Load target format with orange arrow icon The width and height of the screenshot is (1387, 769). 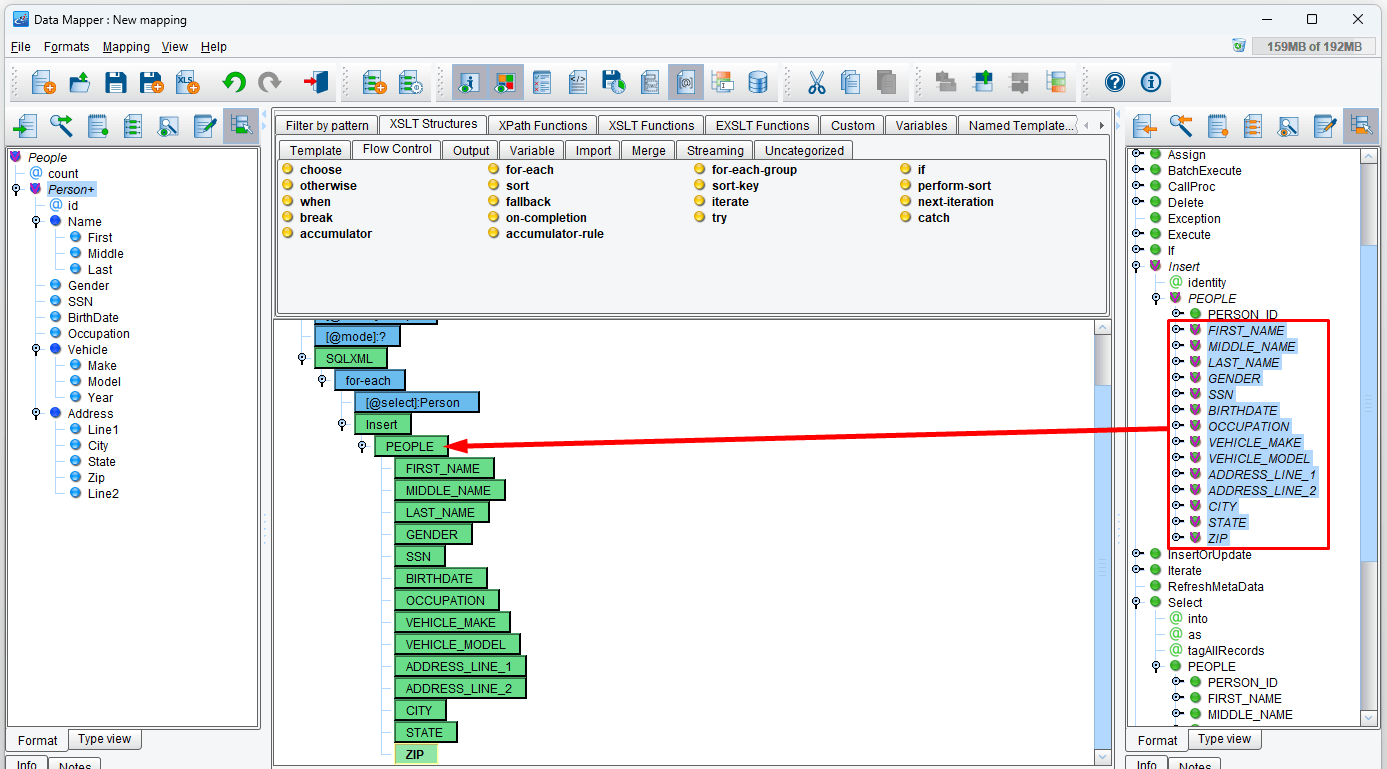tap(1145, 126)
